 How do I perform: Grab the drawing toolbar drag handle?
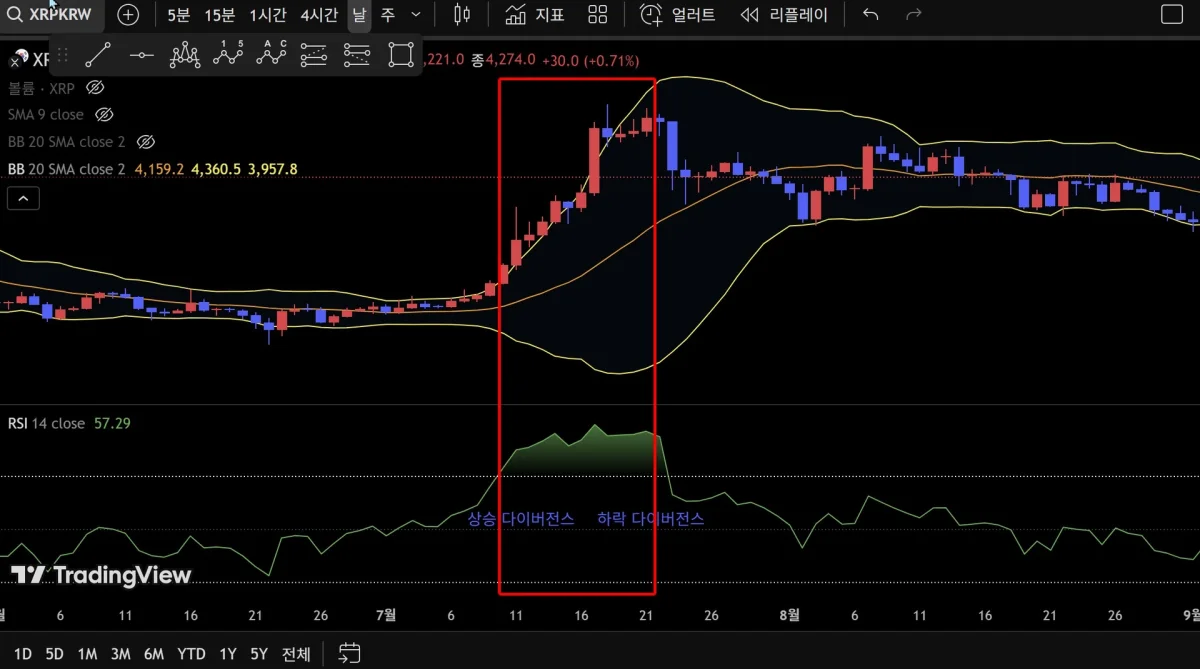(x=63, y=56)
